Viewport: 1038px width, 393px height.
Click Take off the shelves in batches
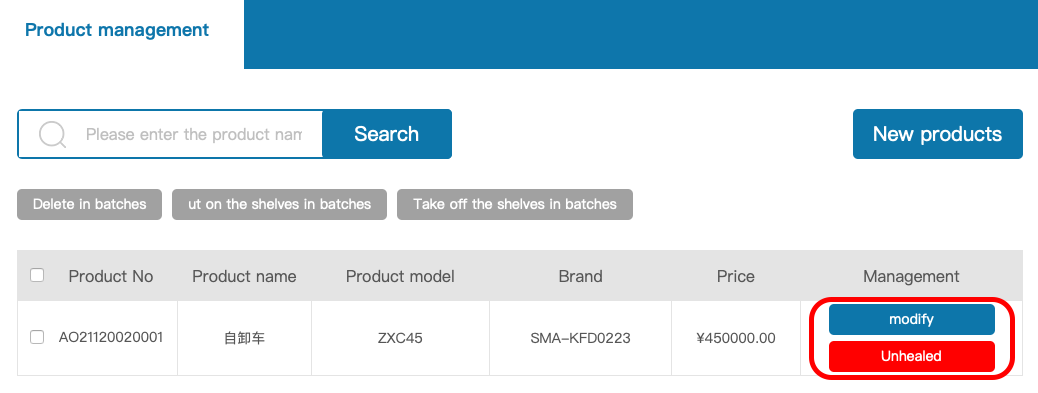pyautogui.click(x=515, y=204)
